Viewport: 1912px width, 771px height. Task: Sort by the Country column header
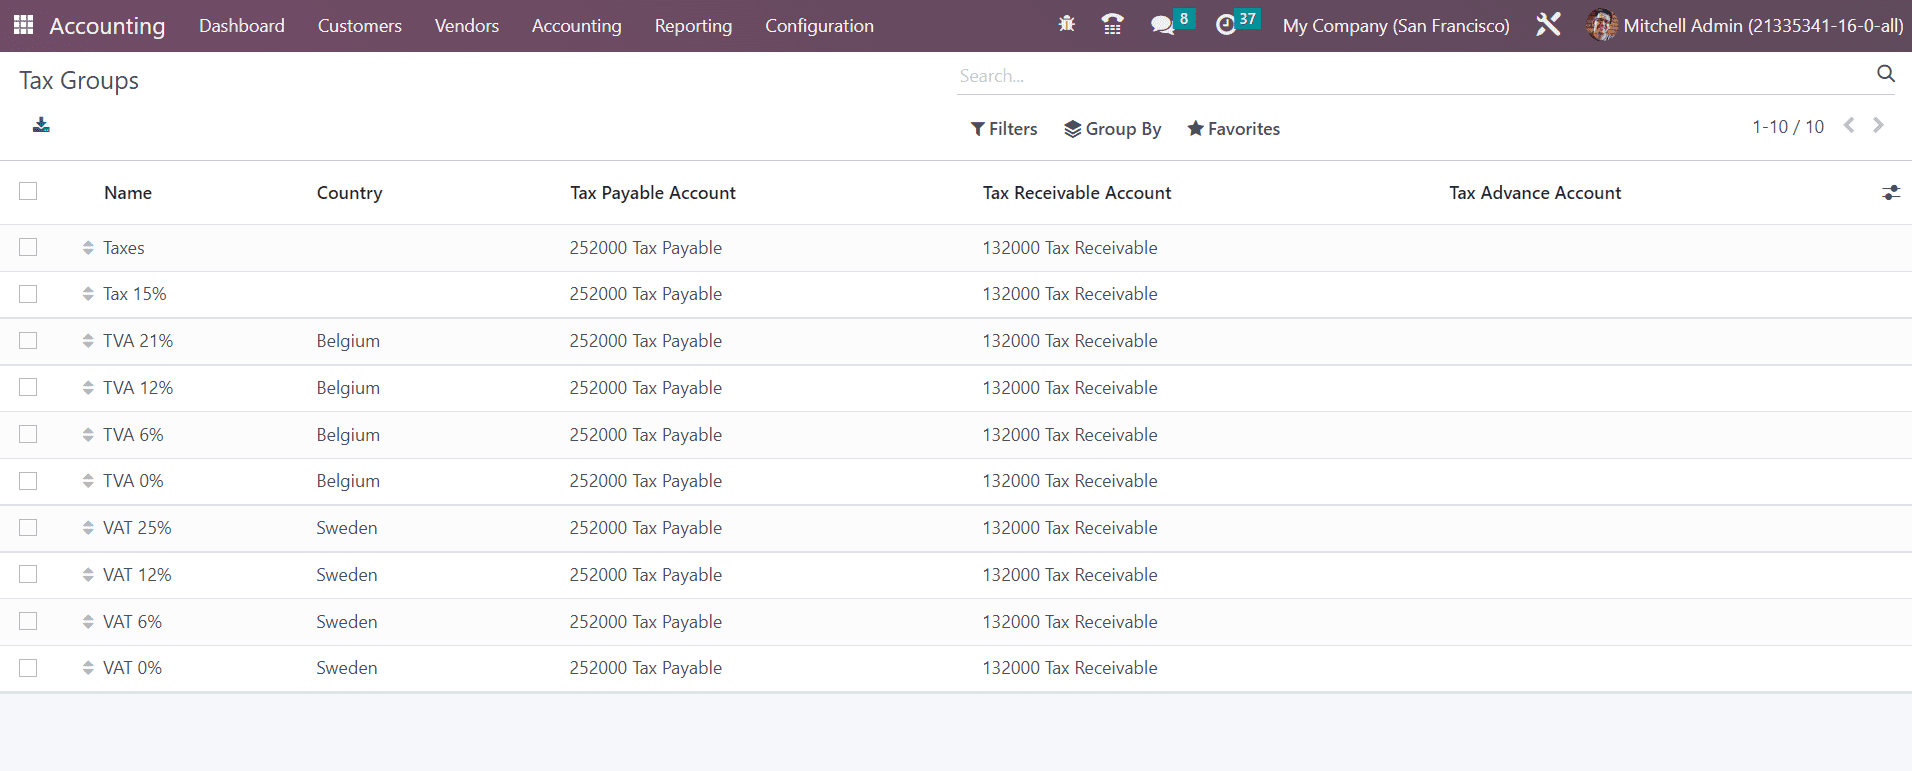click(349, 193)
